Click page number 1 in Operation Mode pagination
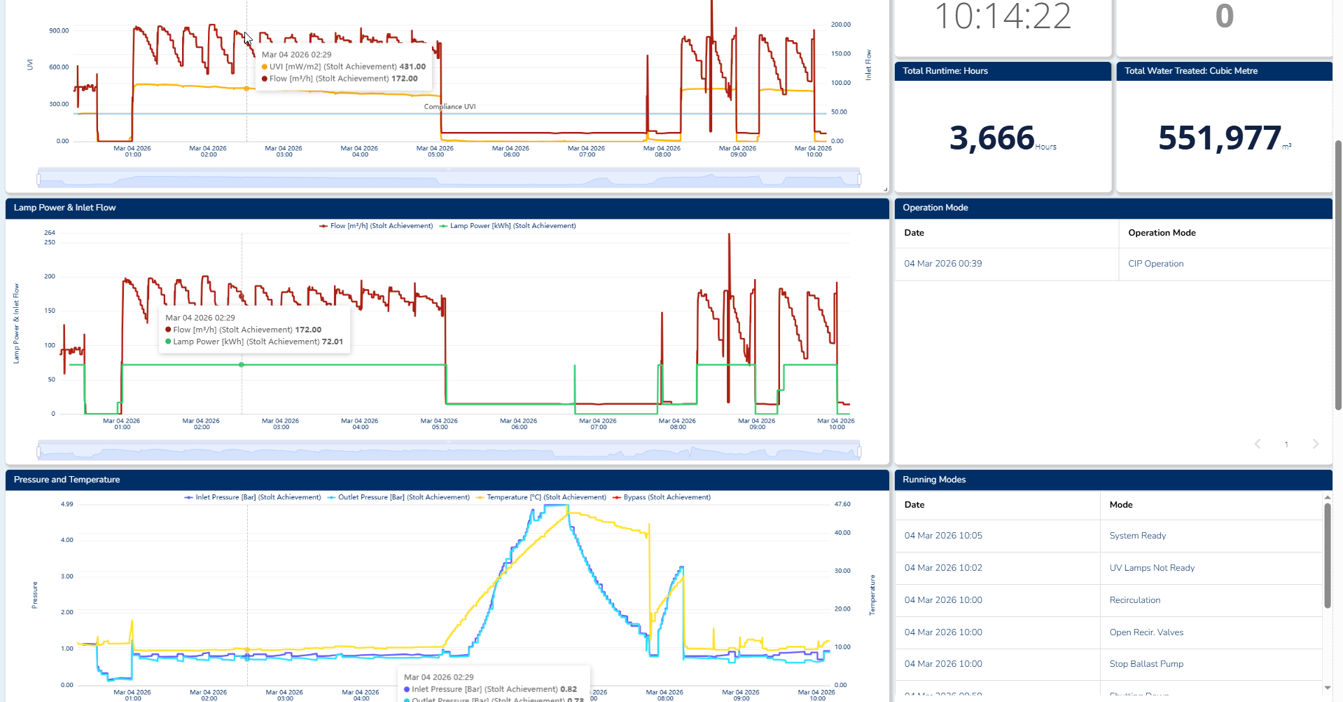The image size is (1343, 702). (1286, 444)
